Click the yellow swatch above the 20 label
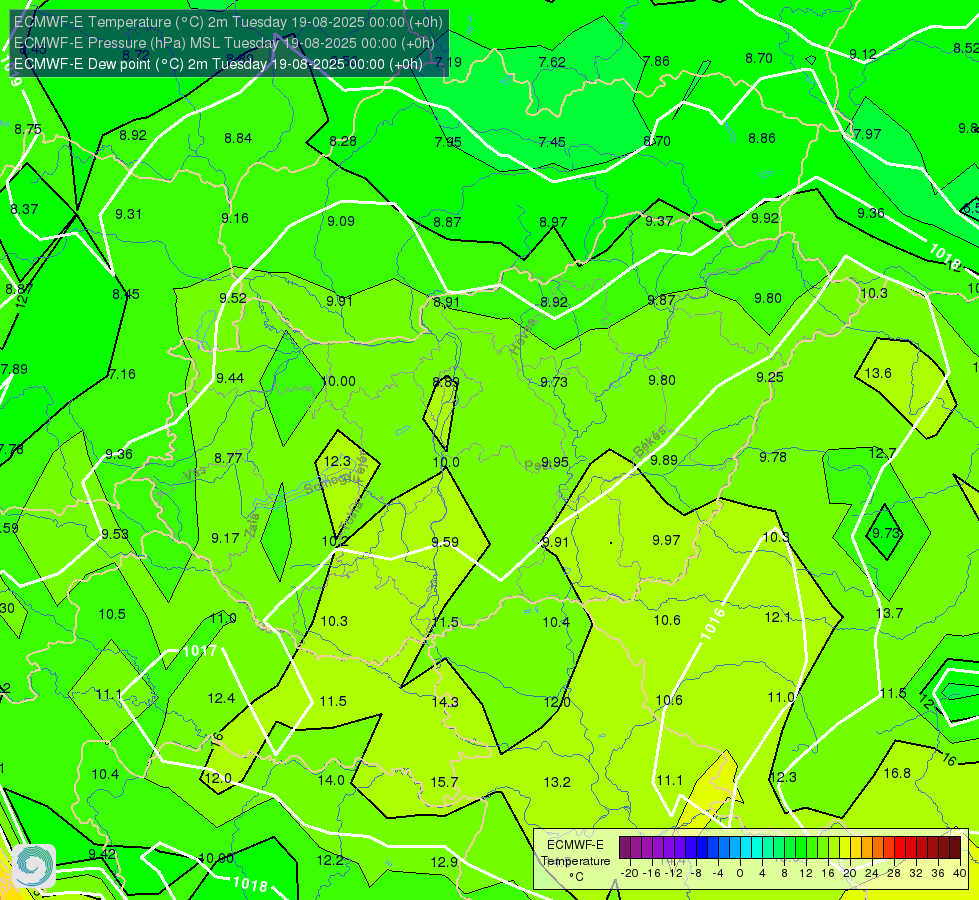The image size is (979, 900). [845, 848]
